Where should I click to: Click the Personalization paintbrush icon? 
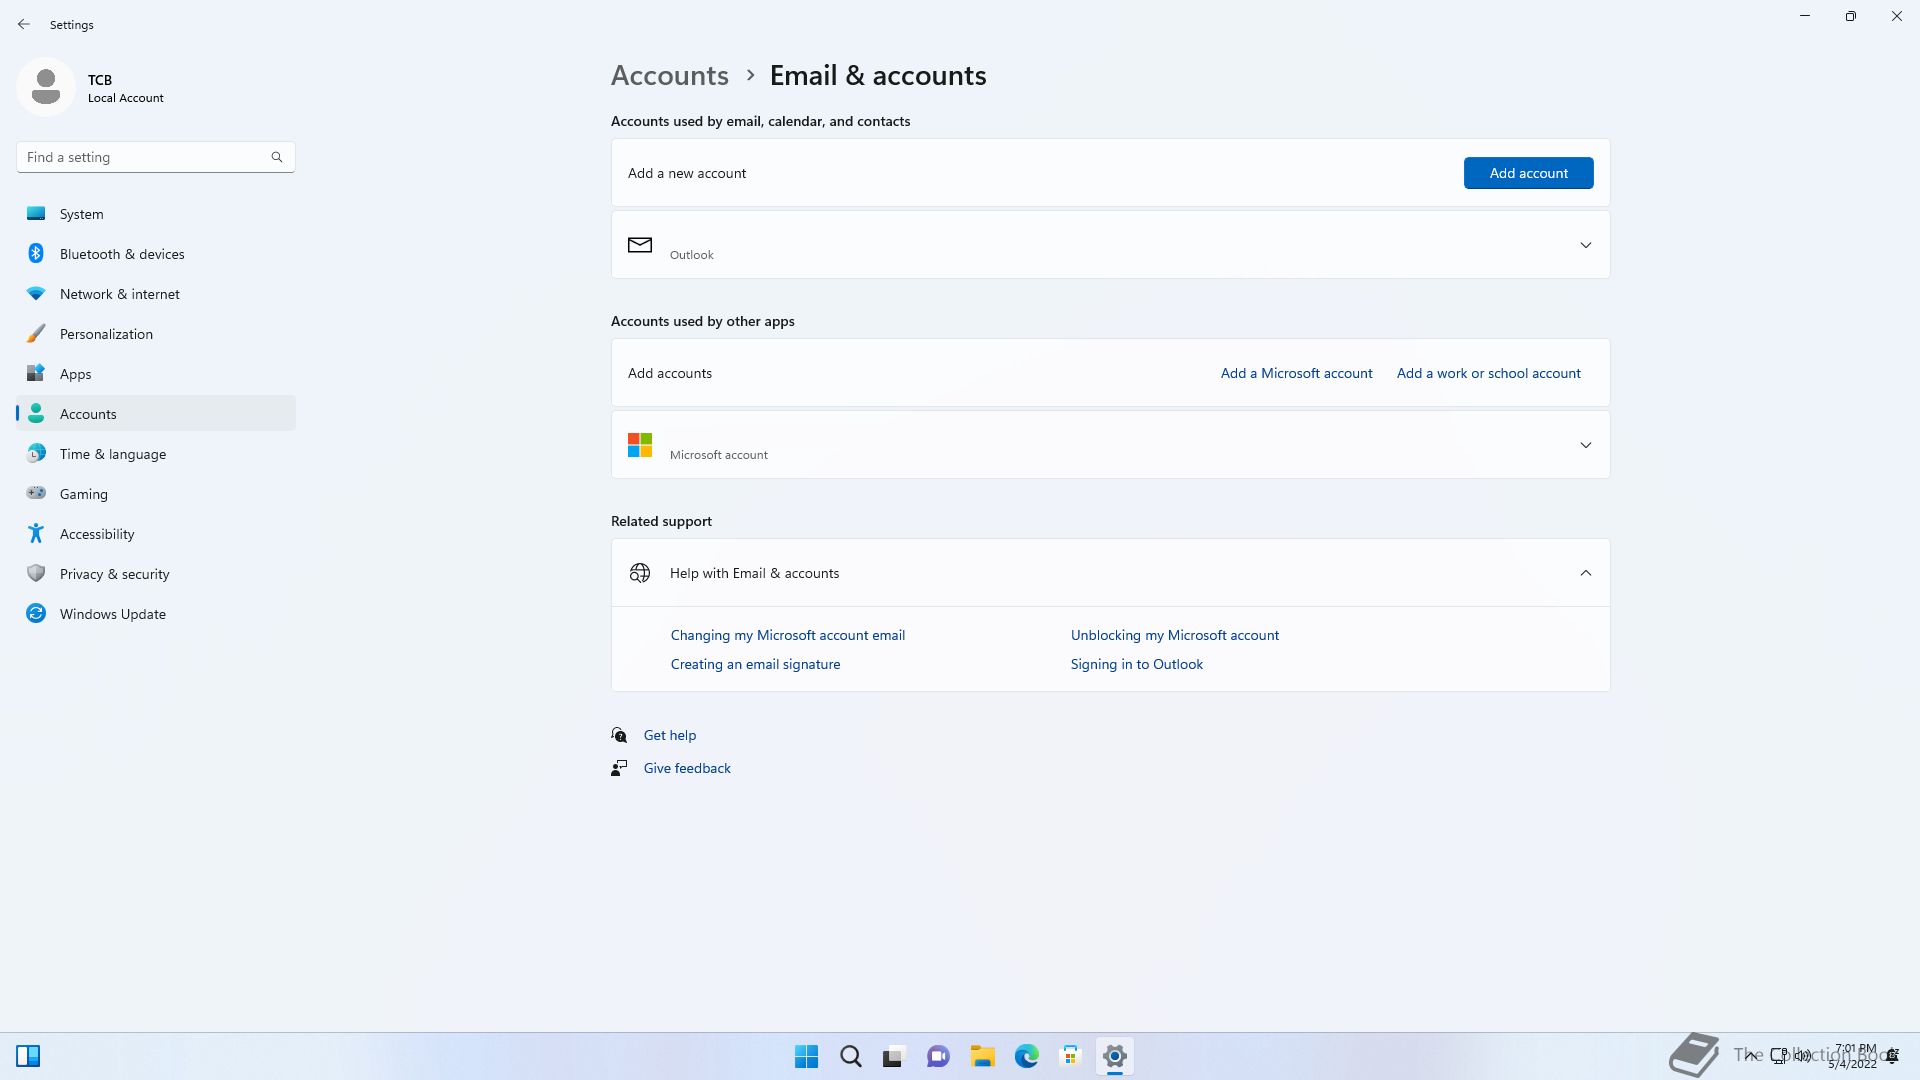(36, 334)
